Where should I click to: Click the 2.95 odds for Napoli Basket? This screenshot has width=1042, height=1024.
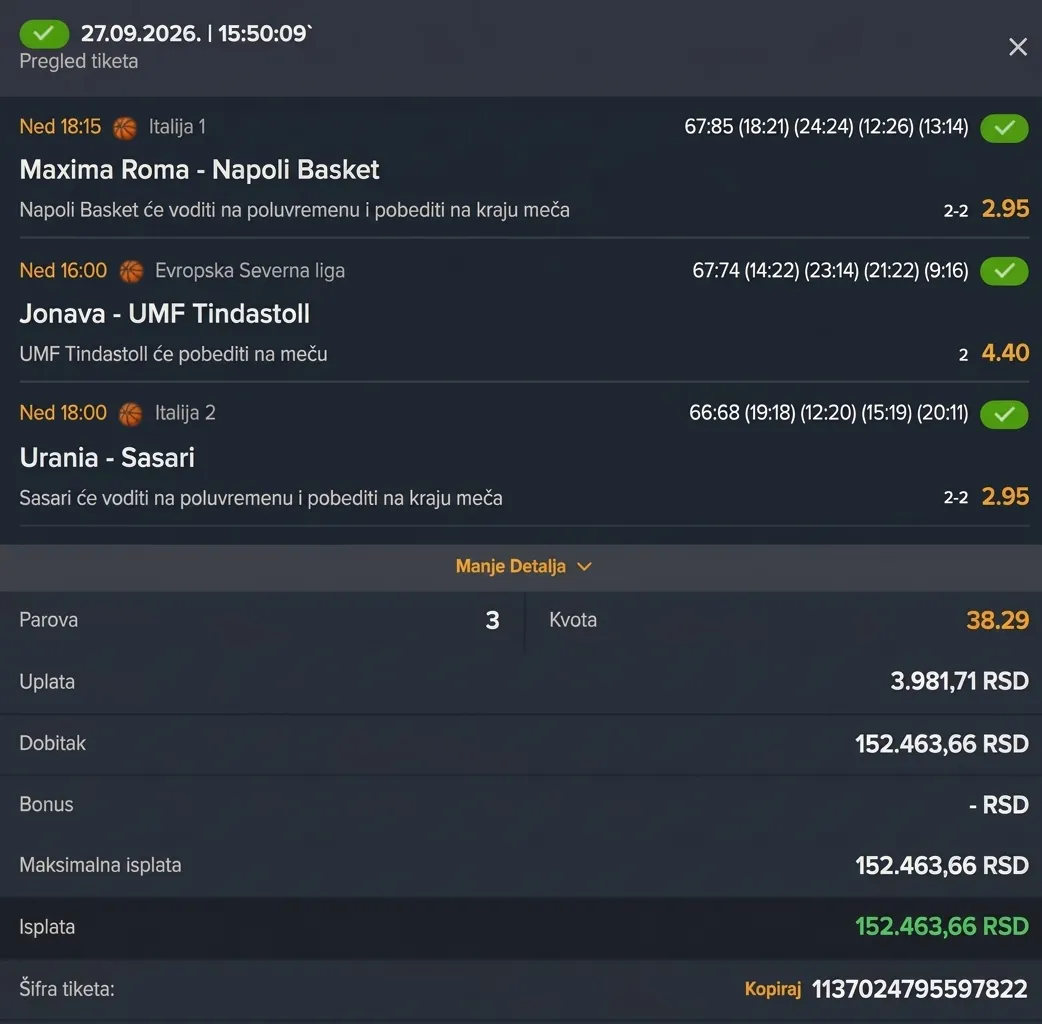tap(1005, 209)
